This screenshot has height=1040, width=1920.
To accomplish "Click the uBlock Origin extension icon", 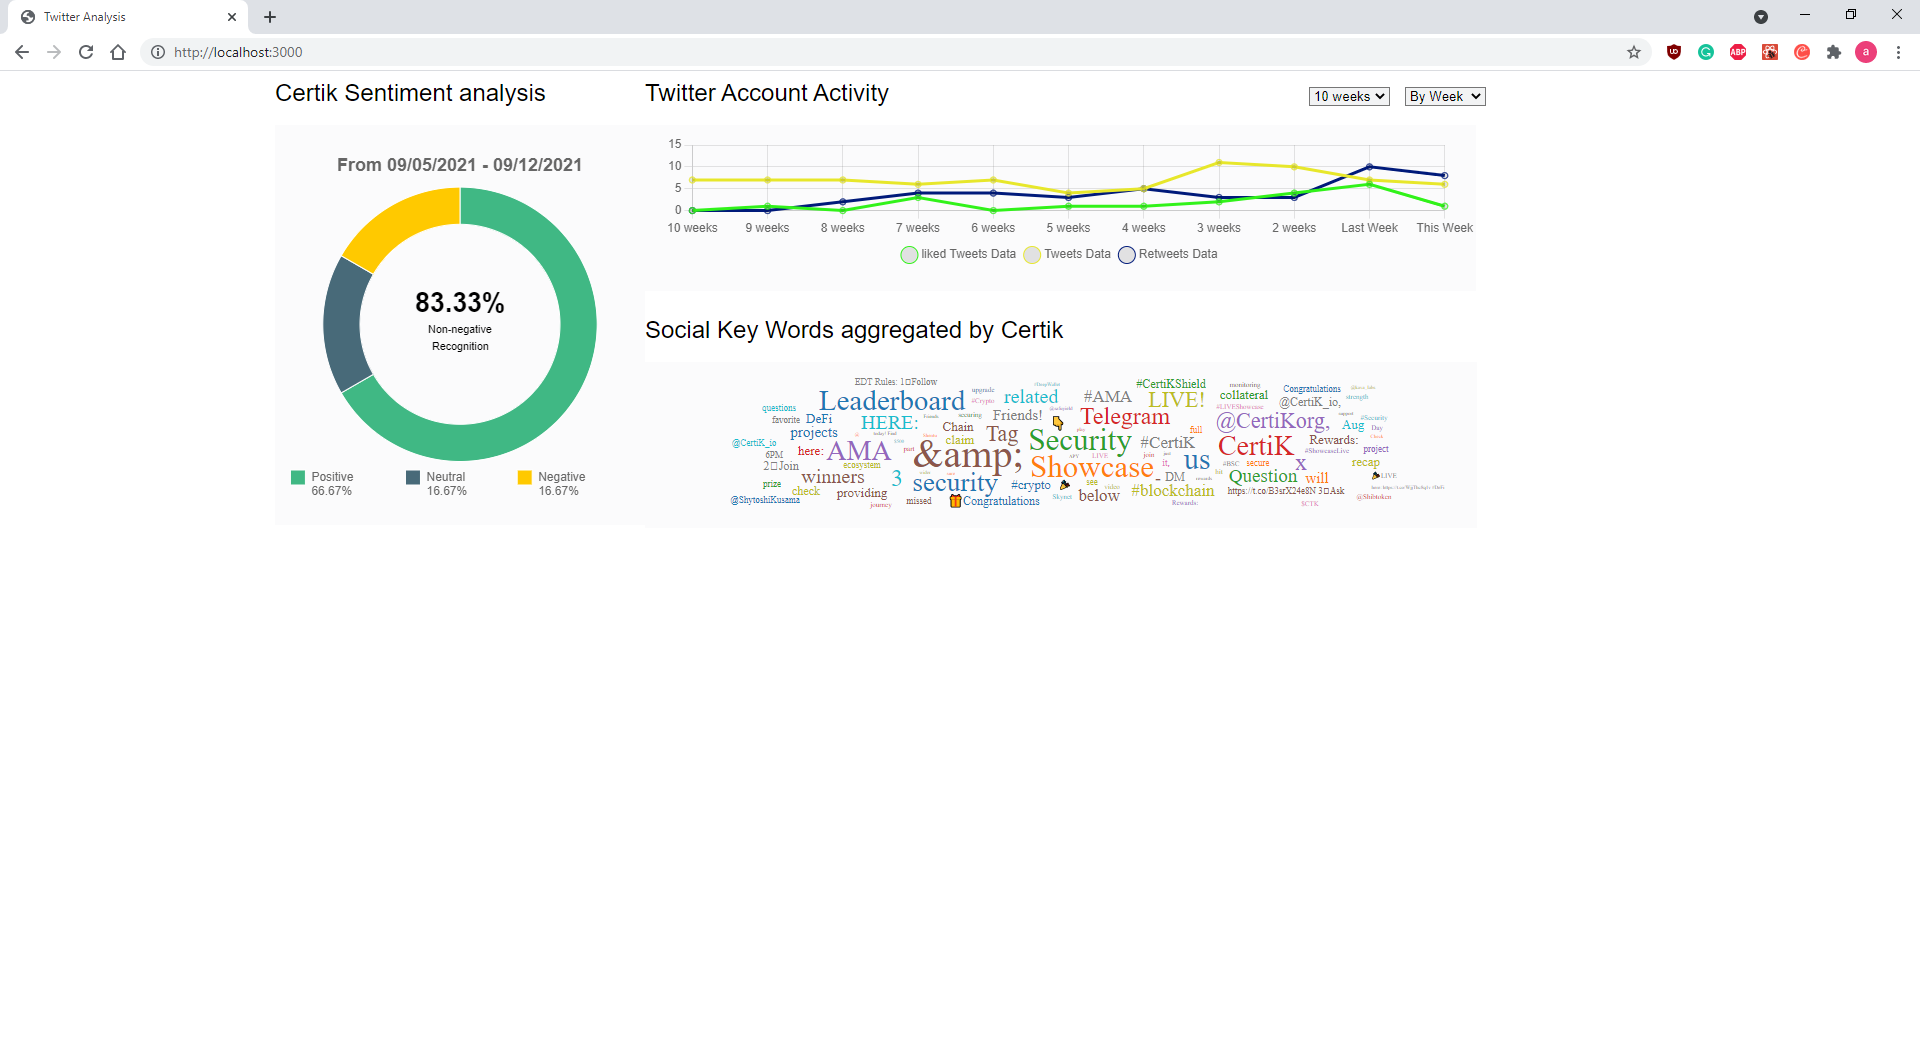I will click(x=1673, y=52).
